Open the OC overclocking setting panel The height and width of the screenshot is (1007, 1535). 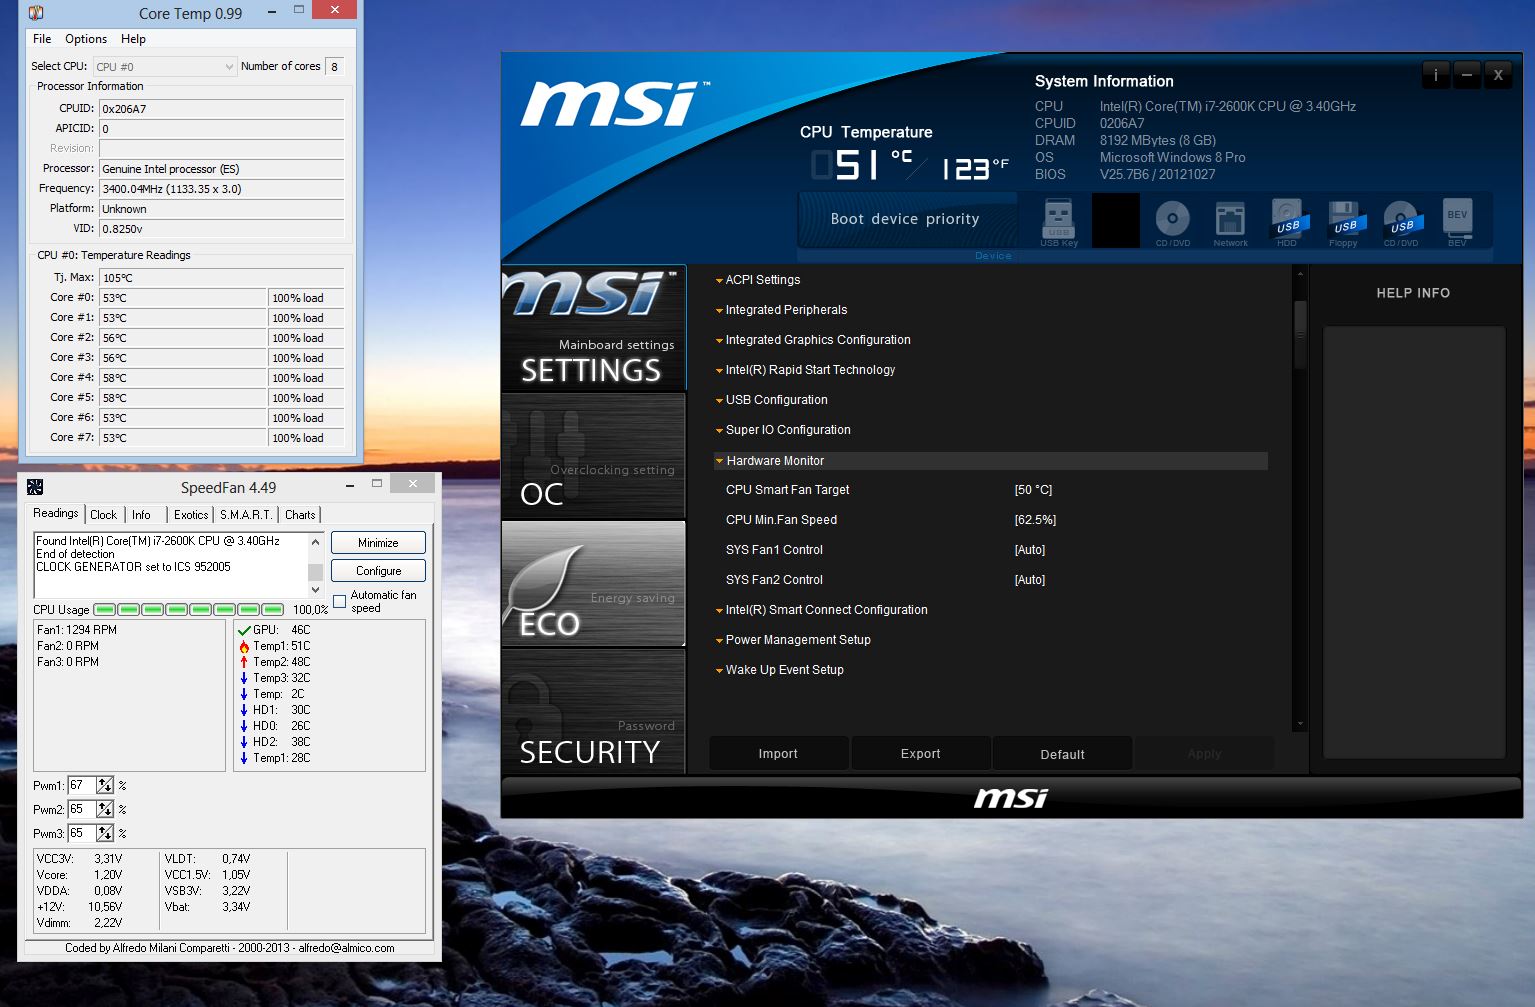(594, 456)
